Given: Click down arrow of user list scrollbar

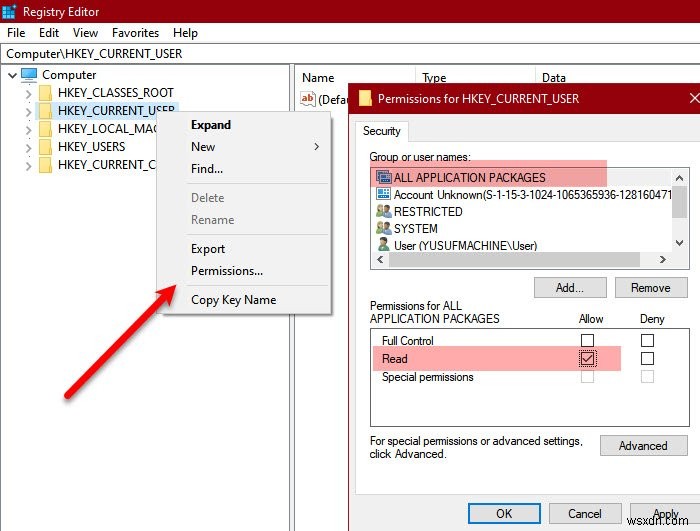Looking at the screenshot, I should tap(679, 243).
